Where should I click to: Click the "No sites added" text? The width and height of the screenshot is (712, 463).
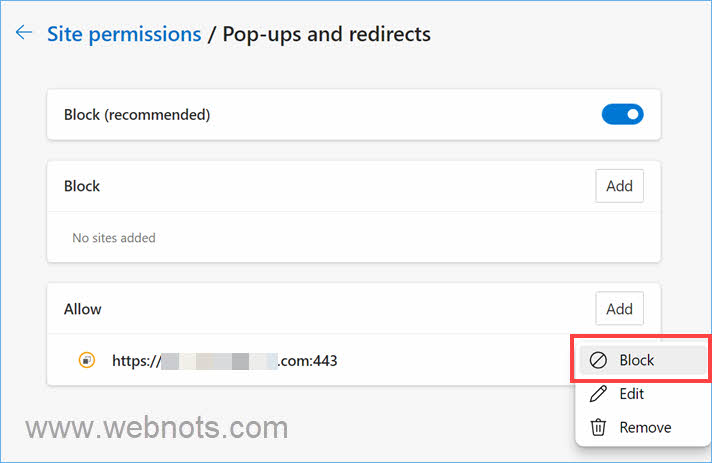(x=114, y=238)
